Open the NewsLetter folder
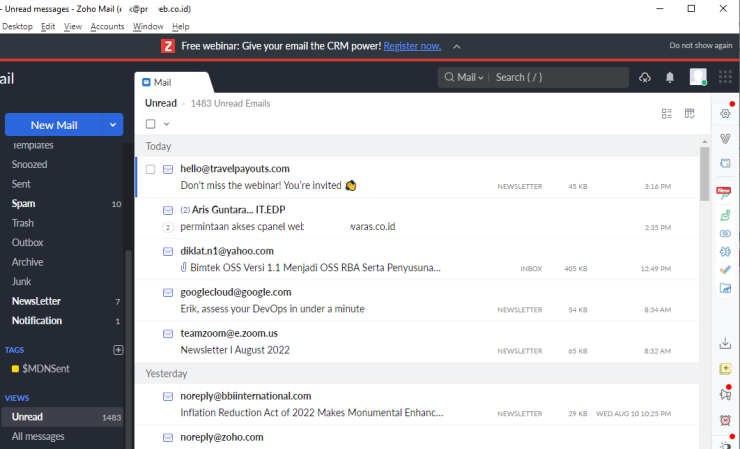Image resolution: width=740 pixels, height=449 pixels. click(36, 301)
